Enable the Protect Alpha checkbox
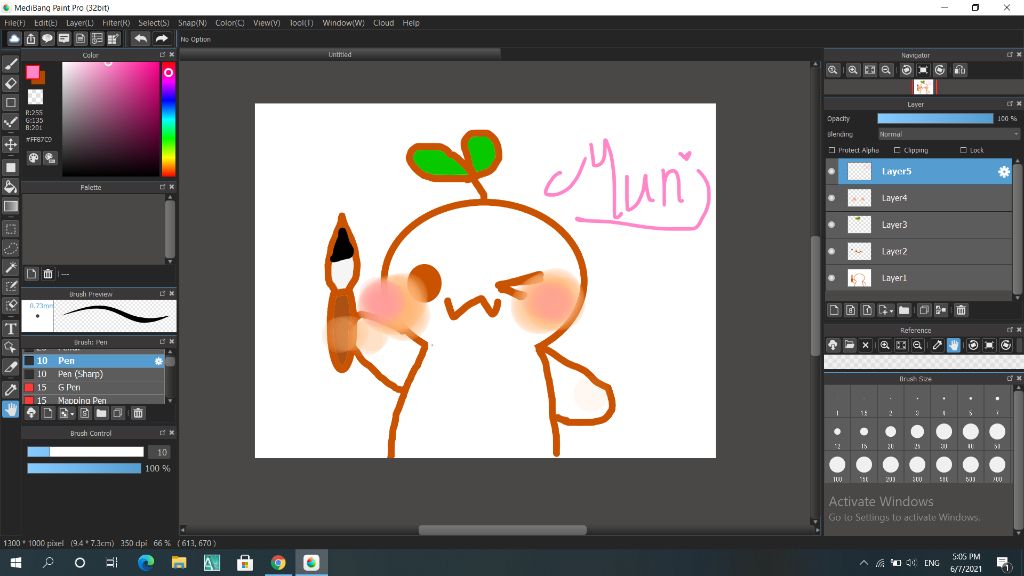1024x576 pixels. coord(832,150)
